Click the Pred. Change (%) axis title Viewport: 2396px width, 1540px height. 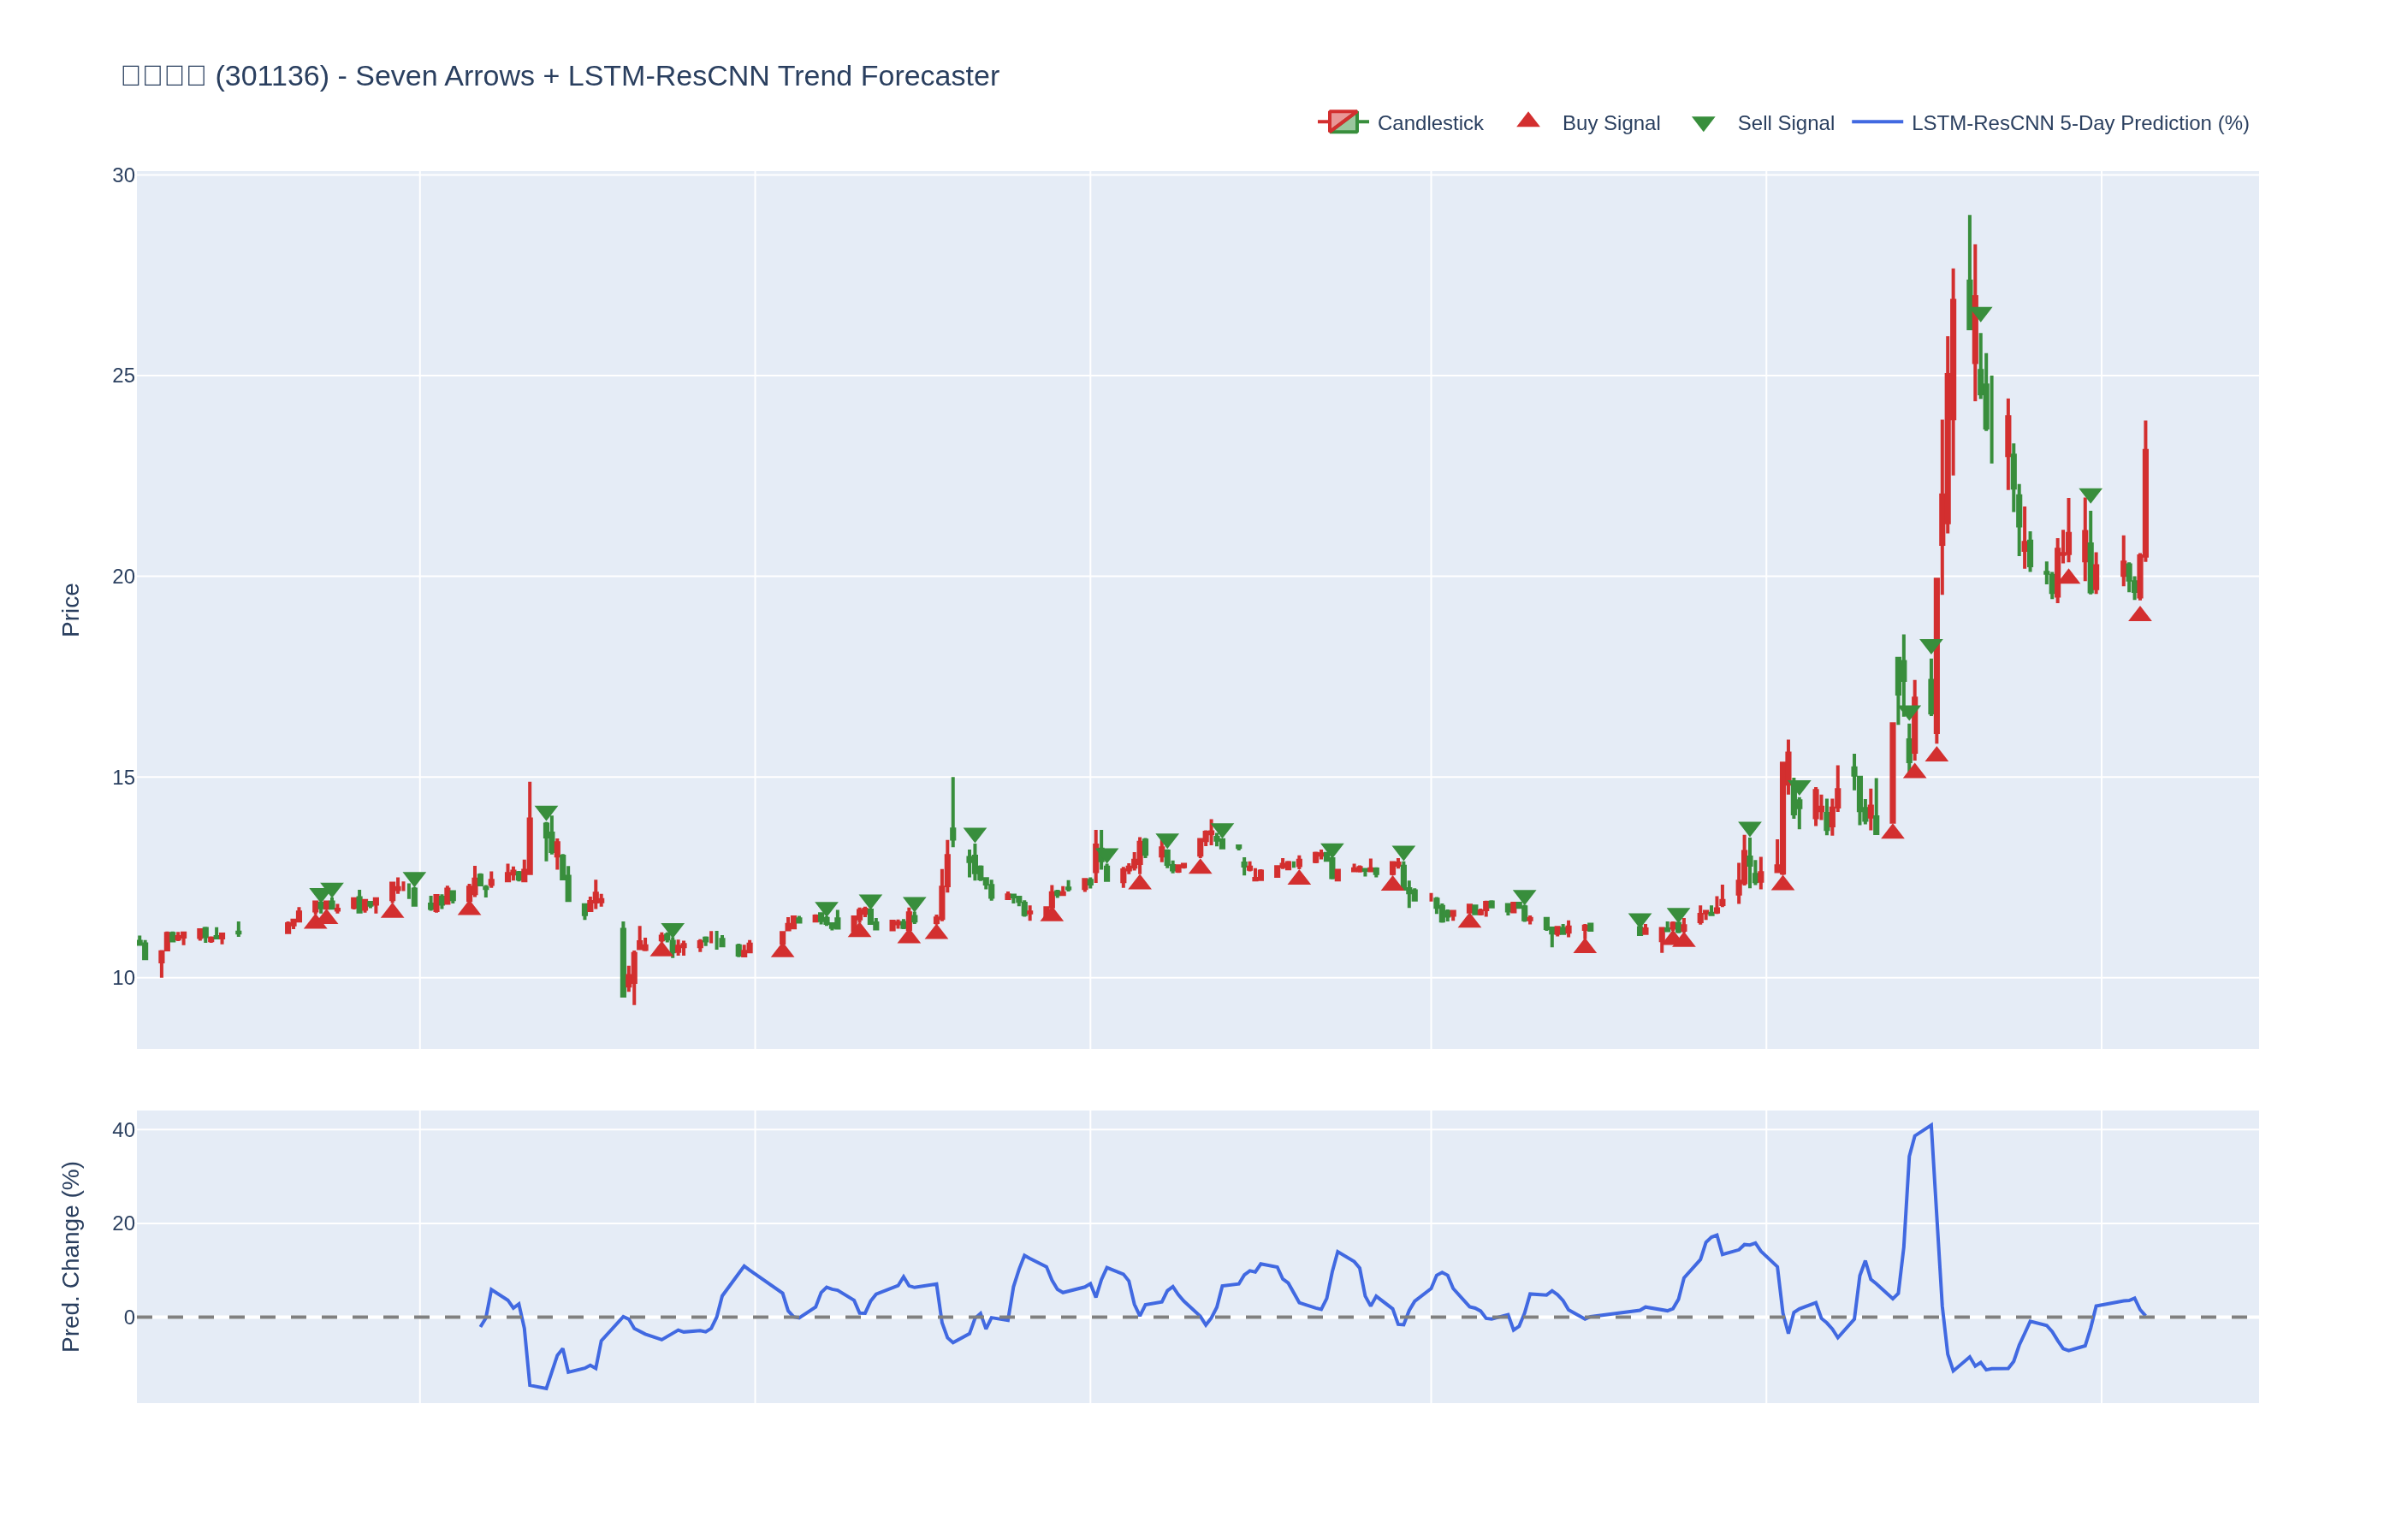pos(70,1256)
